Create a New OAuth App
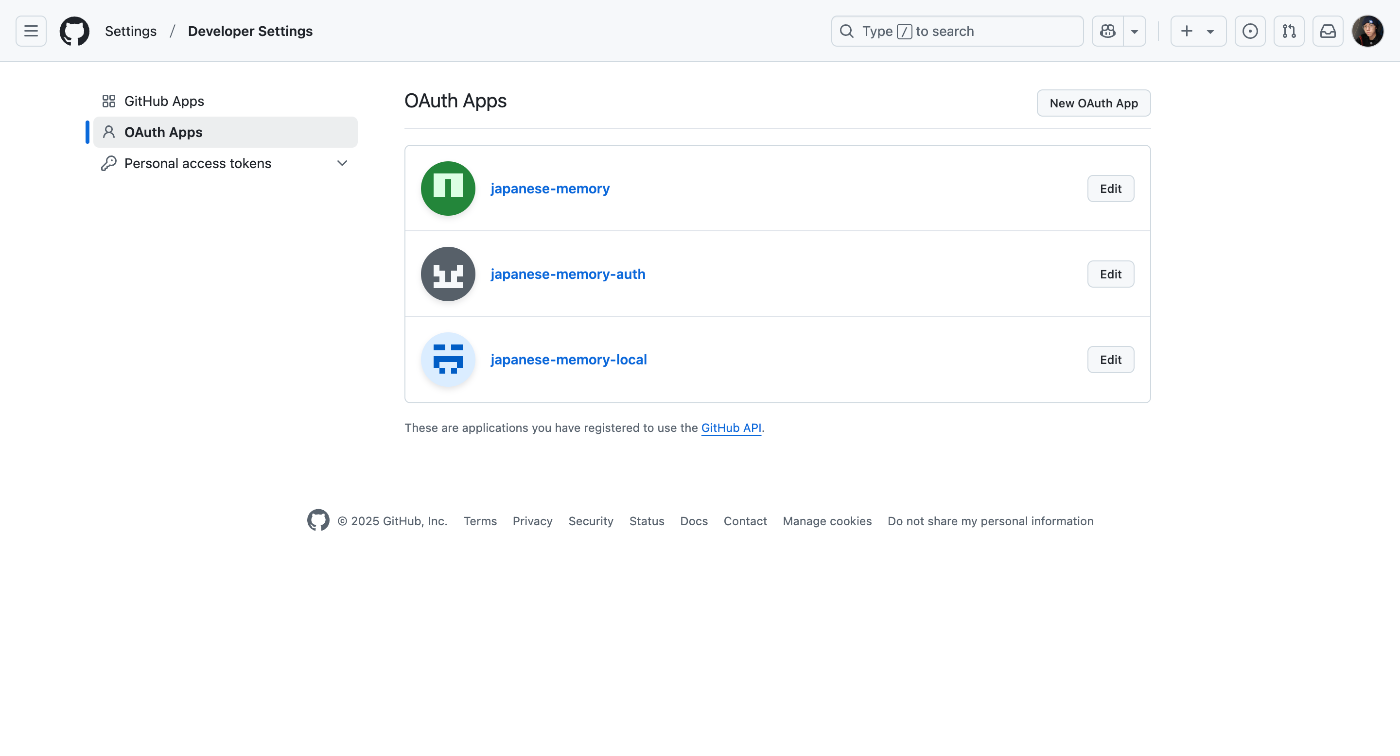 (x=1094, y=103)
